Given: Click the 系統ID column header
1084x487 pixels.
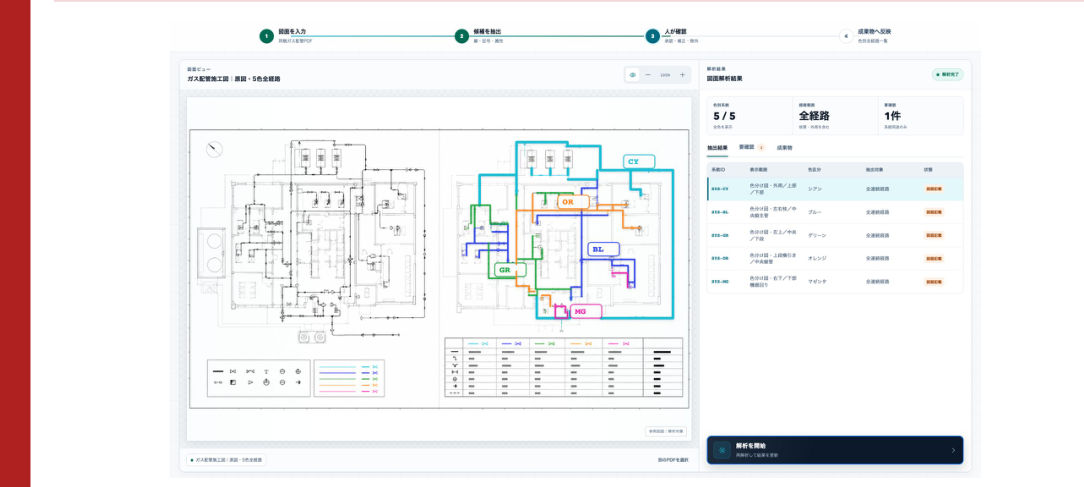Looking at the screenshot, I should click(x=718, y=169).
